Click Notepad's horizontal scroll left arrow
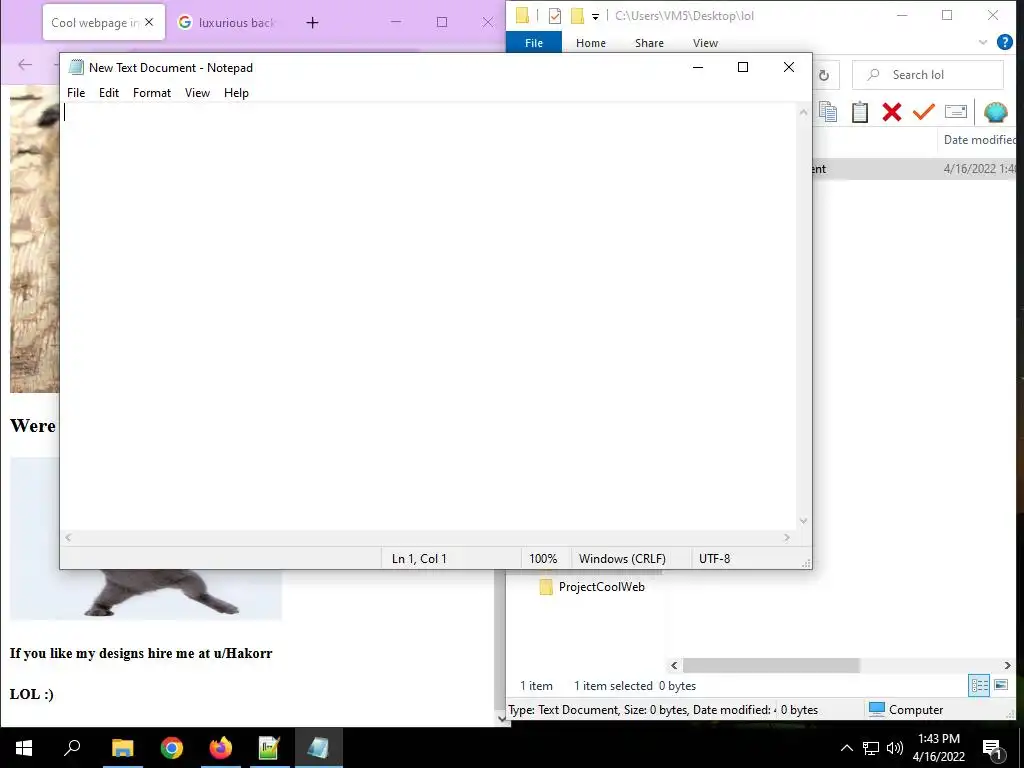Image resolution: width=1024 pixels, height=768 pixels. [x=68, y=537]
